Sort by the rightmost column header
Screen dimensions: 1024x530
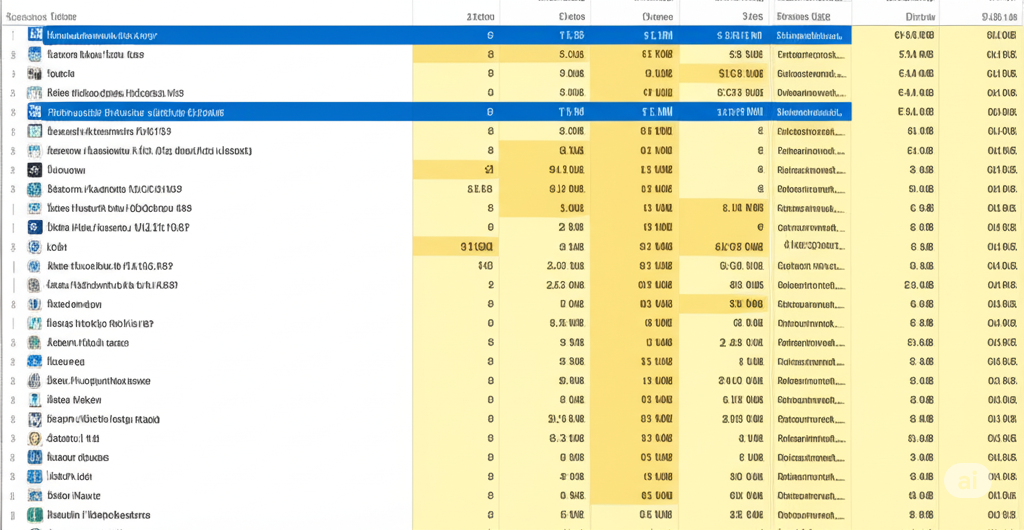1000,17
